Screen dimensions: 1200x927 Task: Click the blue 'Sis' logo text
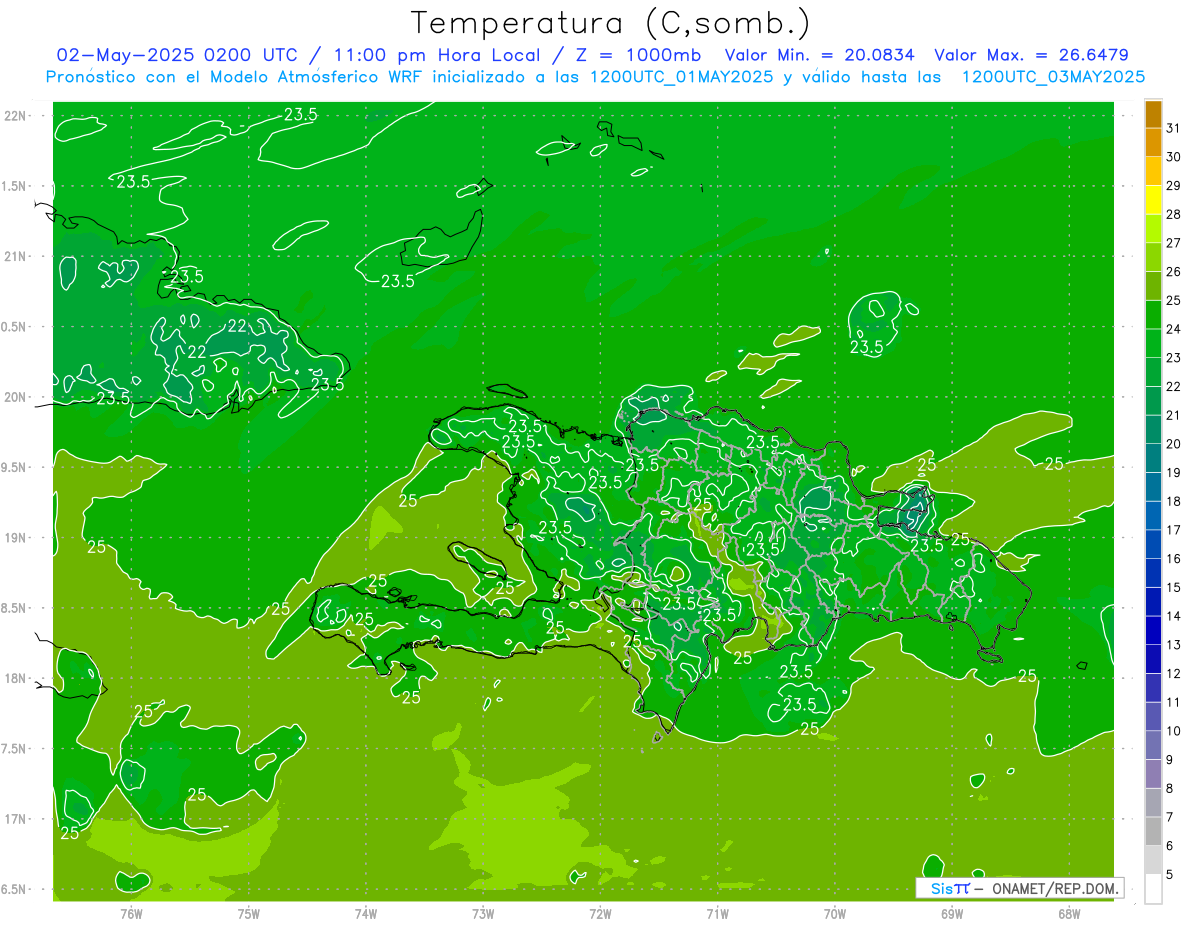pos(941,888)
